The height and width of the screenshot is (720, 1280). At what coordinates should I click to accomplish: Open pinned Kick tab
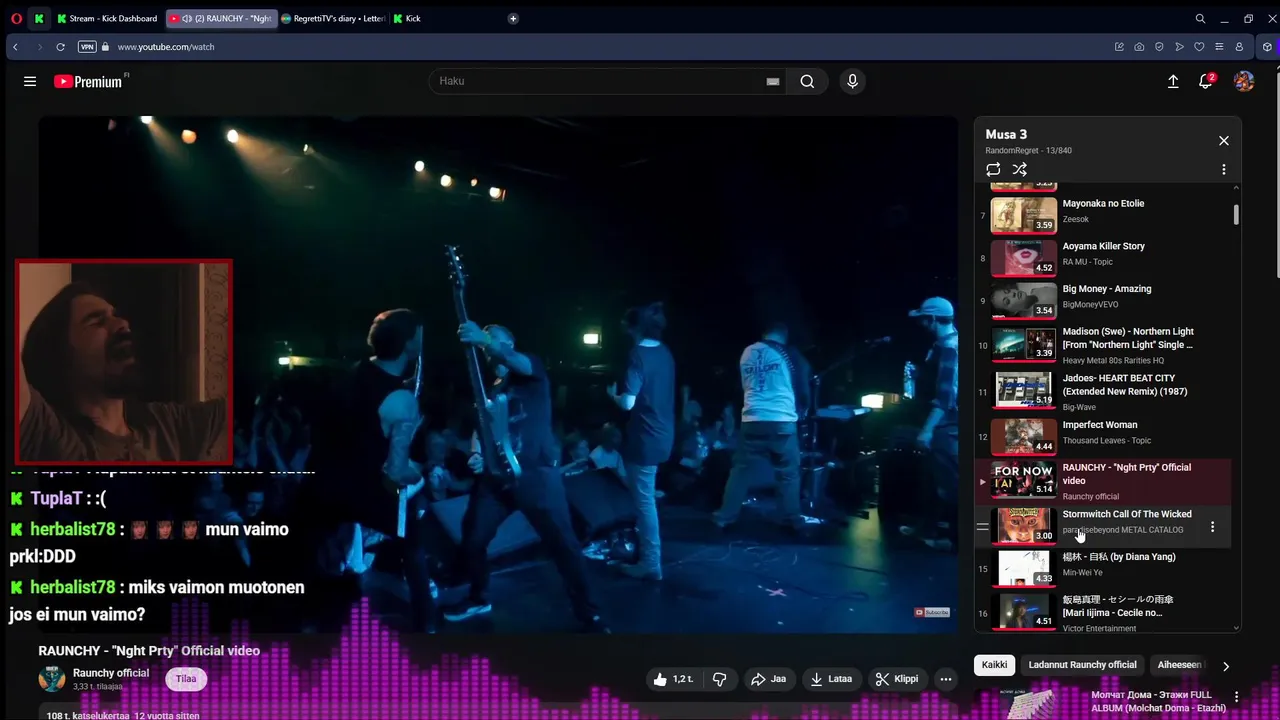pos(39,18)
